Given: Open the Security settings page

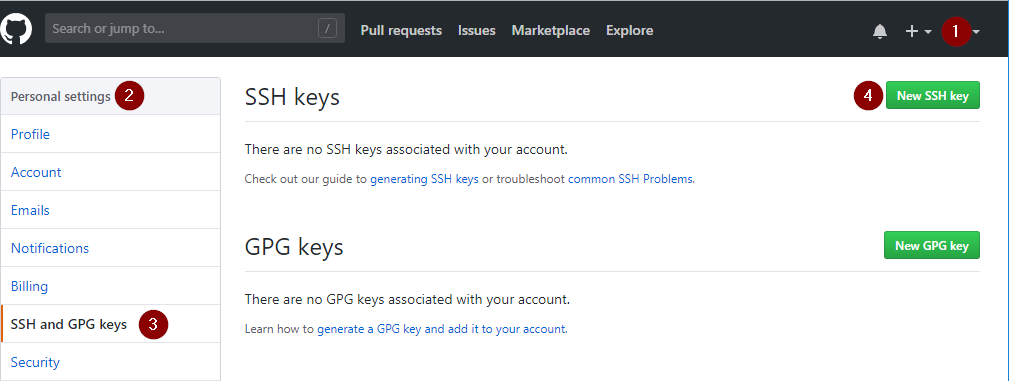Looking at the screenshot, I should coord(111,362).
